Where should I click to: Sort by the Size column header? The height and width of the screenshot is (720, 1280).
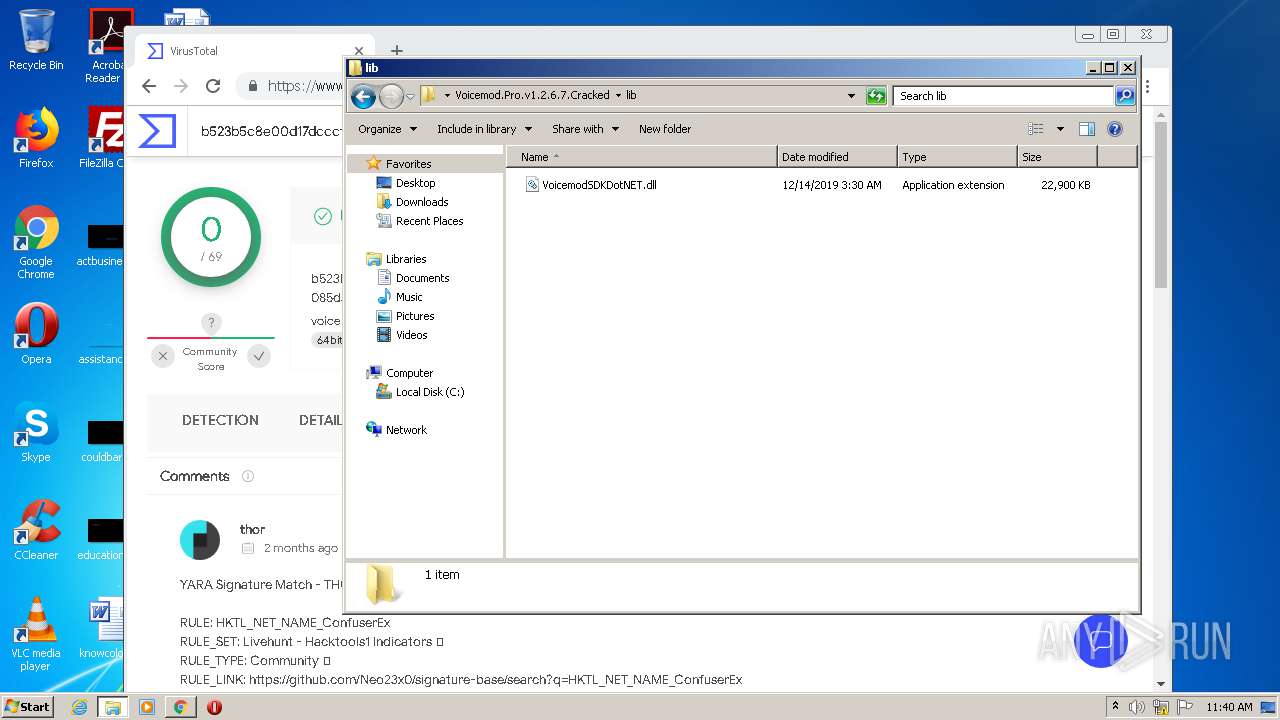click(x=1057, y=157)
